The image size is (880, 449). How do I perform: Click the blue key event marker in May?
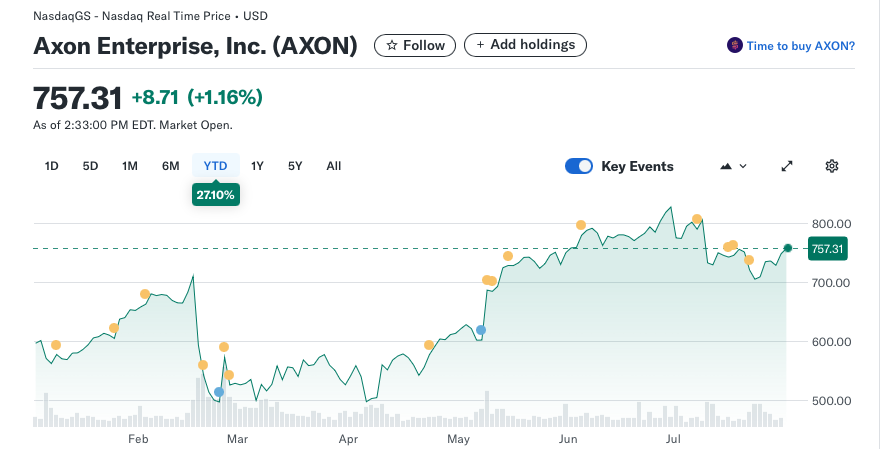[481, 330]
